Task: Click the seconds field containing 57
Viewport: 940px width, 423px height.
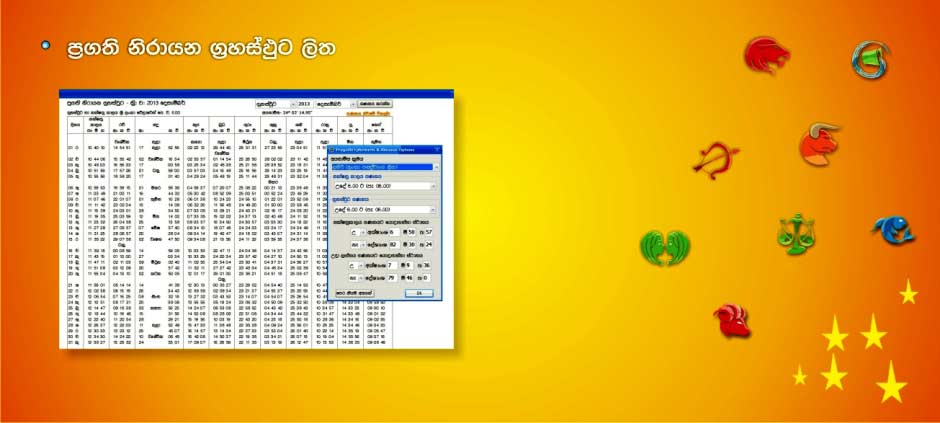Action: point(428,232)
